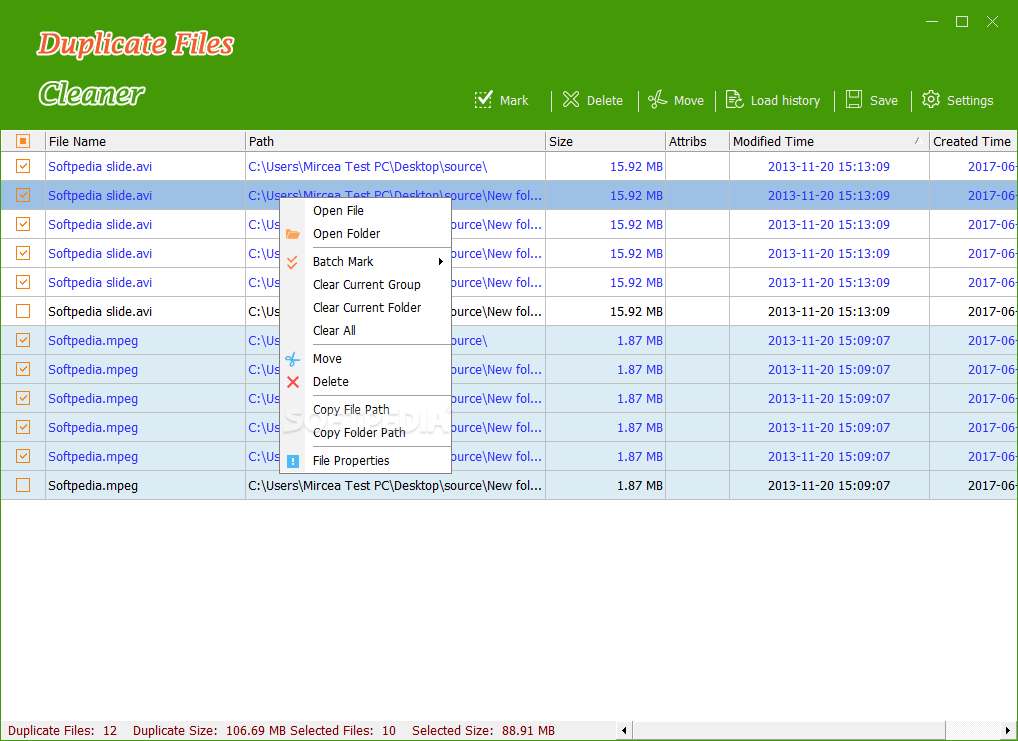Click 'Selected Size: 88.91 MB' in status bar
This screenshot has width=1018, height=741.
pyautogui.click(x=483, y=731)
